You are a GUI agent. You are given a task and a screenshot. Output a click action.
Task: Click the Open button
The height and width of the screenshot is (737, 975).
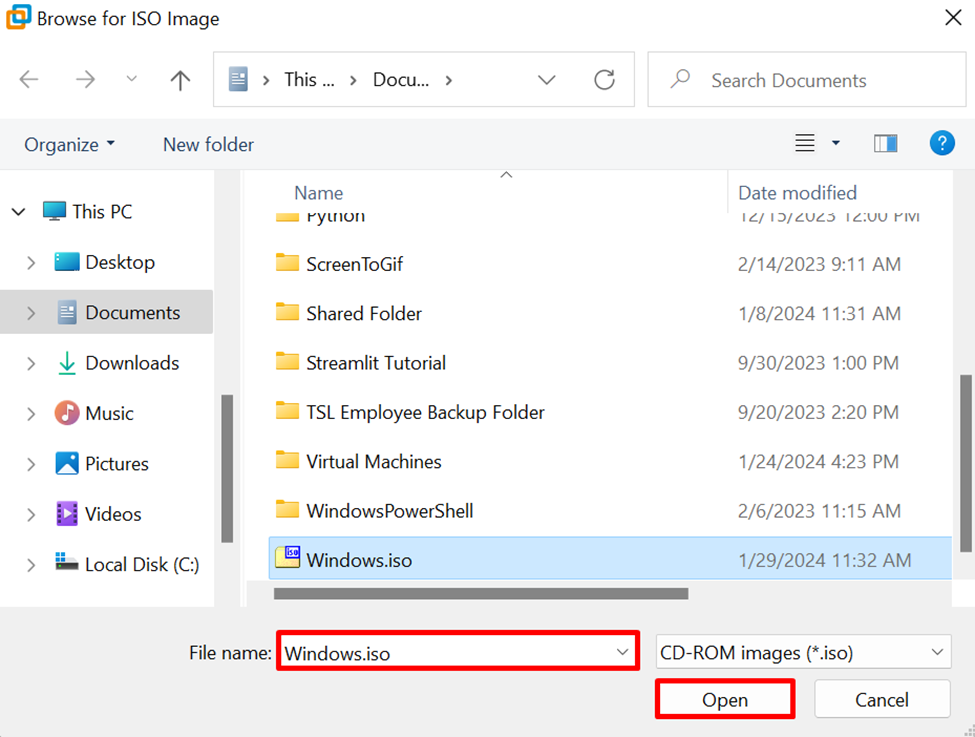725,699
